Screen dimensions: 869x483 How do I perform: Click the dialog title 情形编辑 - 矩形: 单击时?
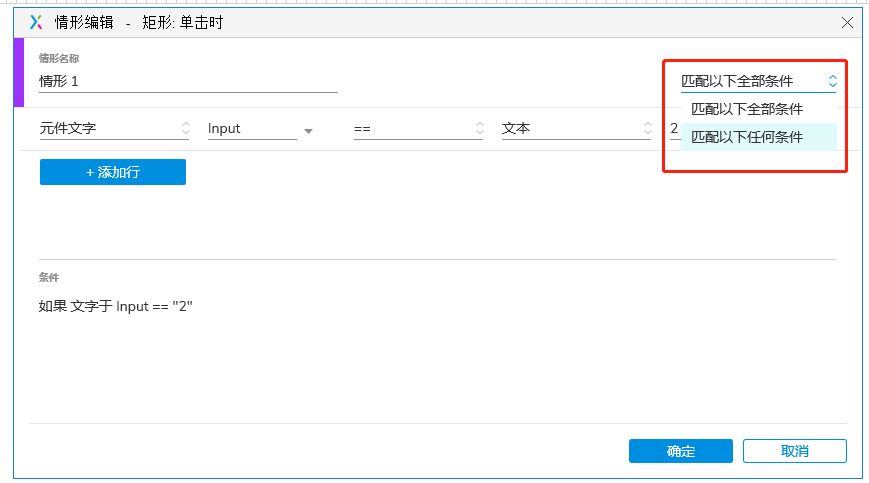pos(139,23)
